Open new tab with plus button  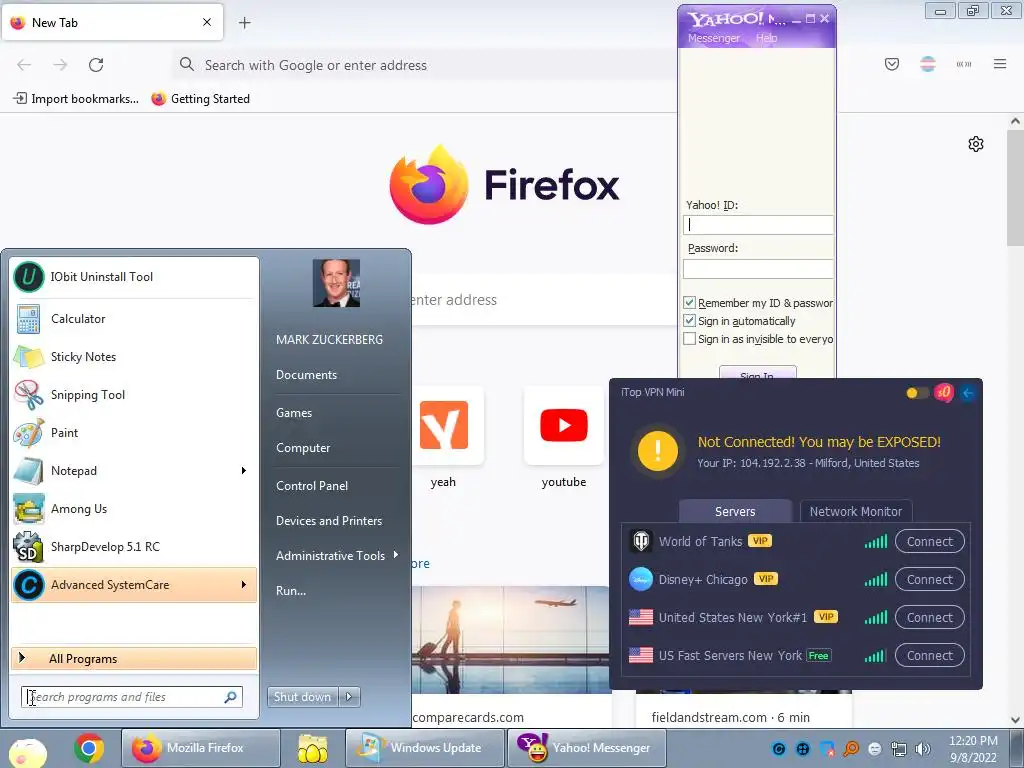click(244, 23)
